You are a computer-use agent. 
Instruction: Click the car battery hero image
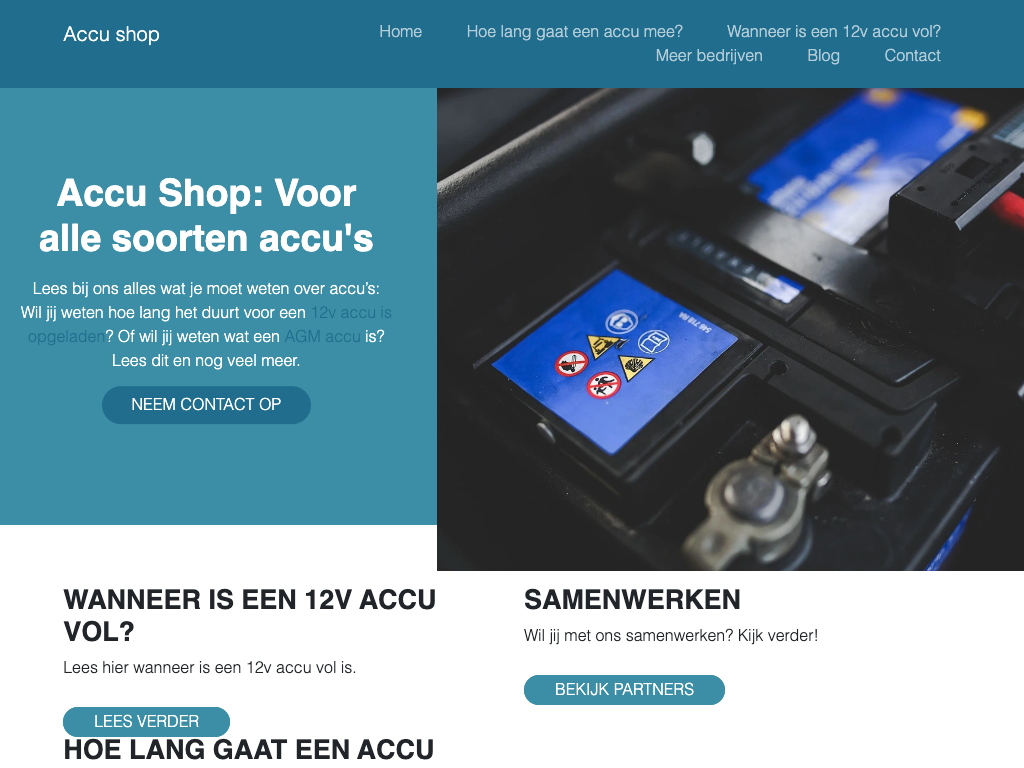click(730, 329)
